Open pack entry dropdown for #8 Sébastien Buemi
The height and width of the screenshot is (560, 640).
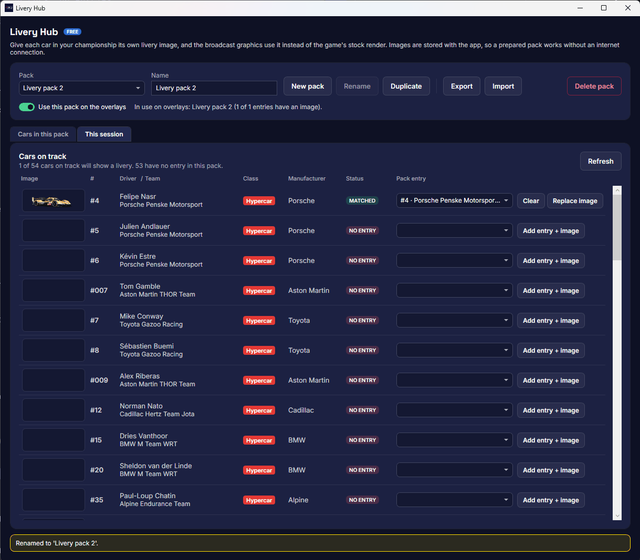(454, 350)
